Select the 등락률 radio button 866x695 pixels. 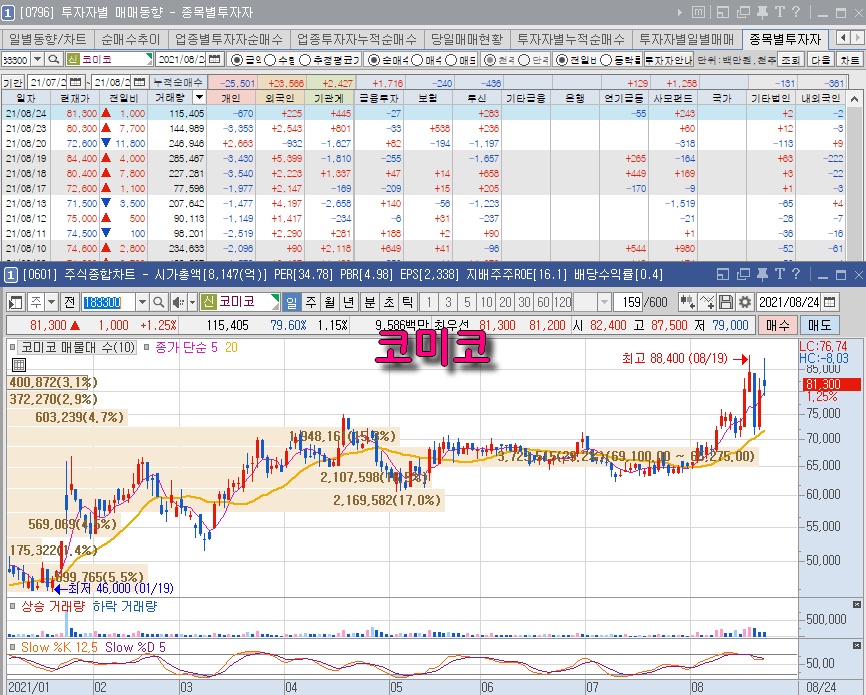tap(606, 60)
